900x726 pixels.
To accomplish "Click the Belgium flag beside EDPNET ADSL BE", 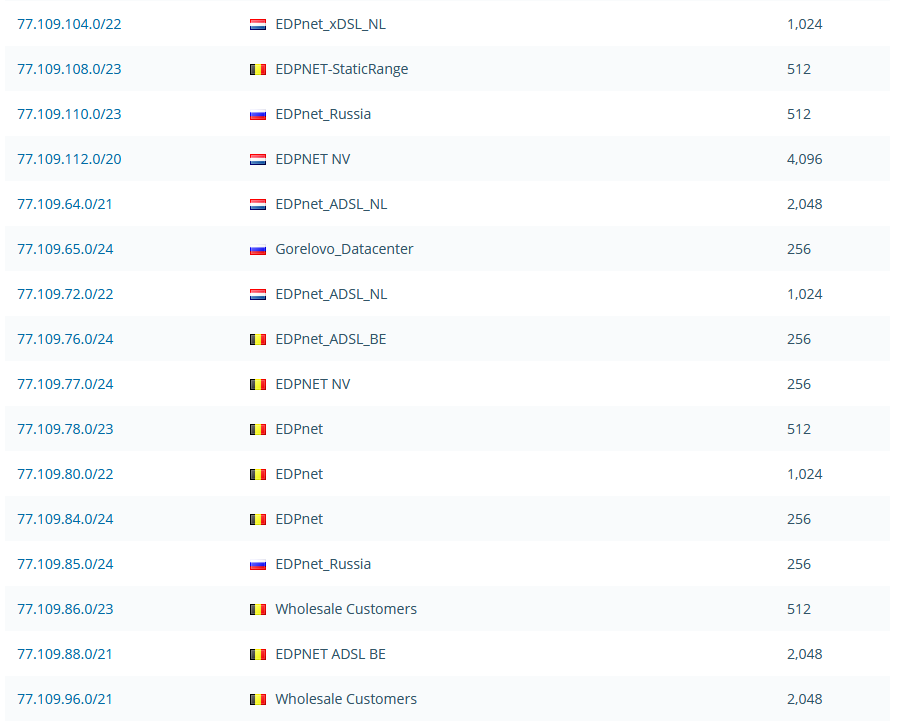I will 258,654.
